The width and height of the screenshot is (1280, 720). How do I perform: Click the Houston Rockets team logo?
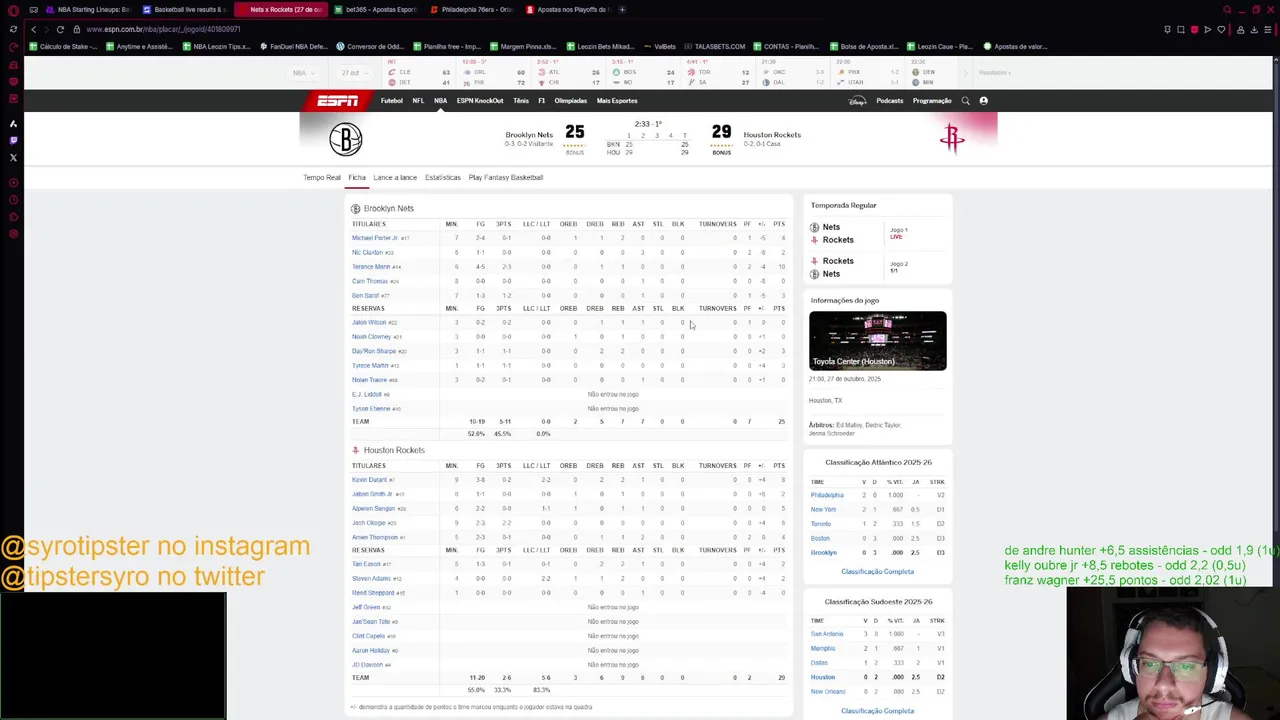tap(951, 139)
